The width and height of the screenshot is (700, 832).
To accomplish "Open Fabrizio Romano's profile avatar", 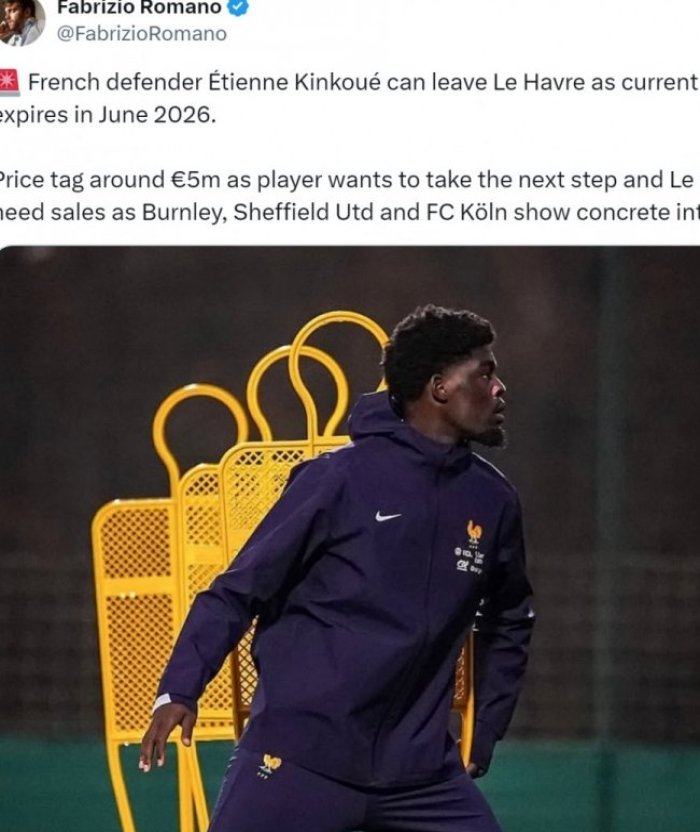I will [x=20, y=21].
